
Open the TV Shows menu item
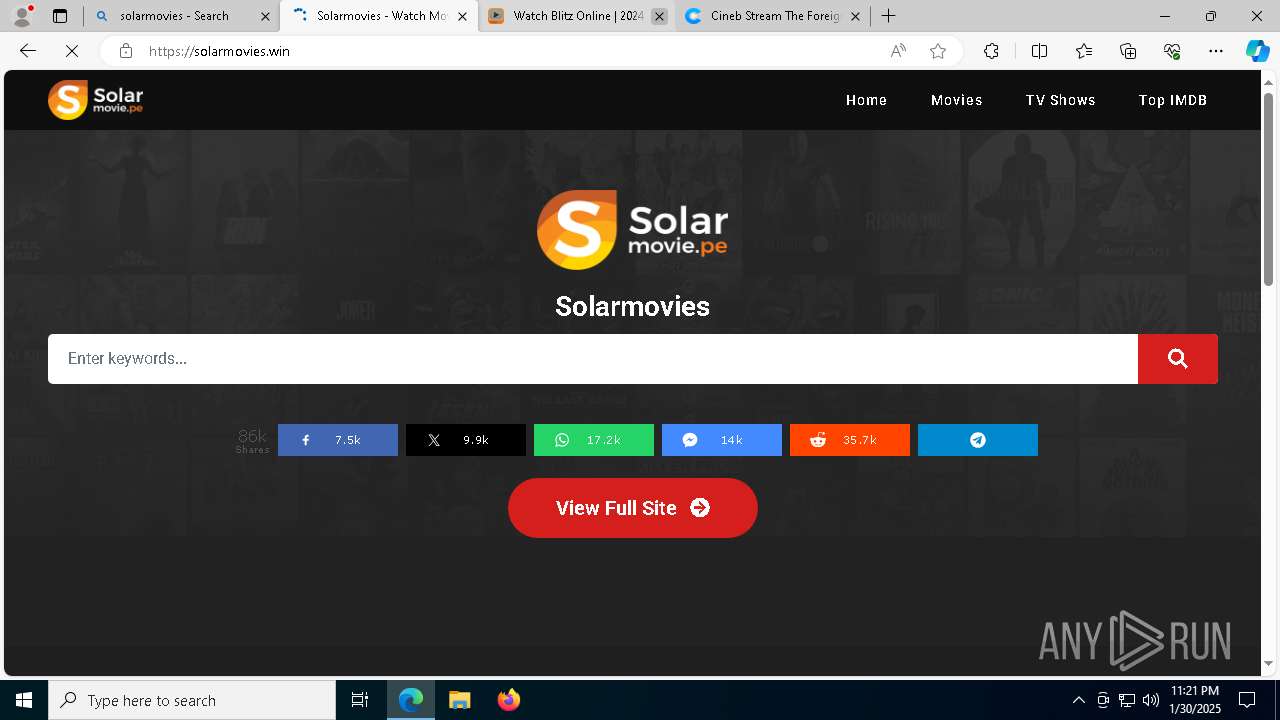coord(1061,100)
